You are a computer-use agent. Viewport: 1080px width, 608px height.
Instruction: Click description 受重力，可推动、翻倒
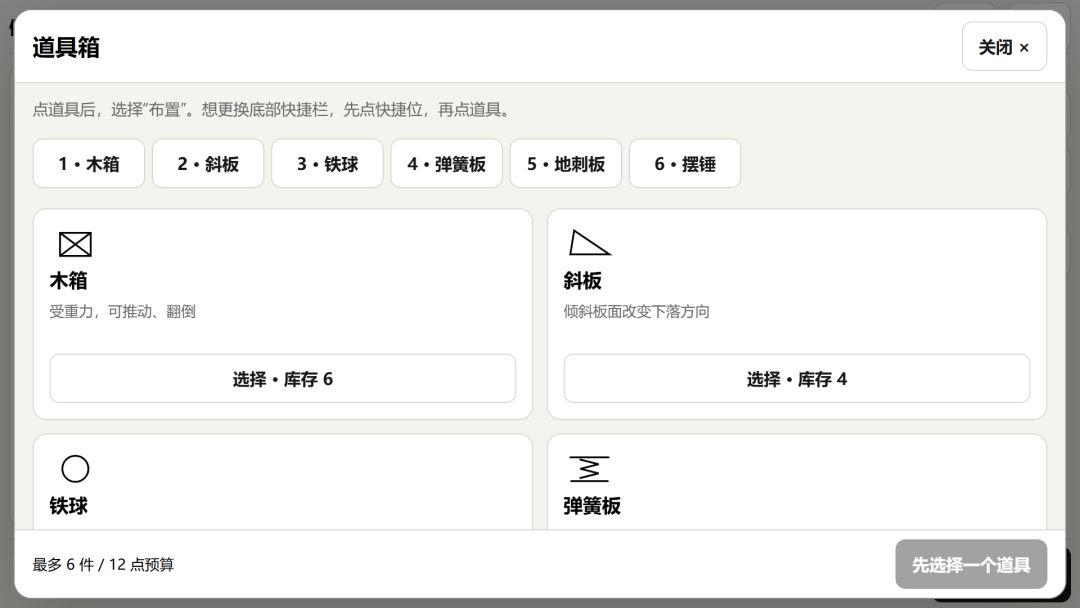point(123,311)
